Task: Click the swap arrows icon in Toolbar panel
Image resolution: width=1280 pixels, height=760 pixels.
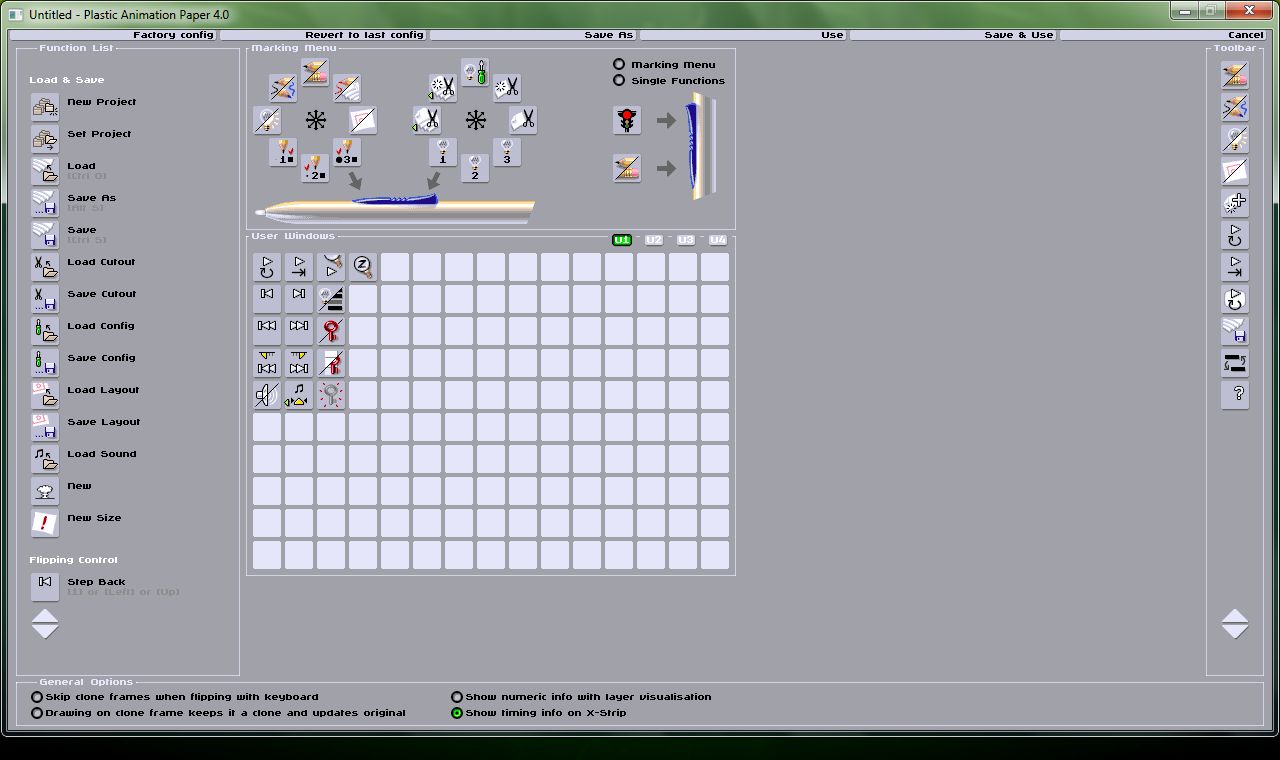Action: click(x=1235, y=363)
